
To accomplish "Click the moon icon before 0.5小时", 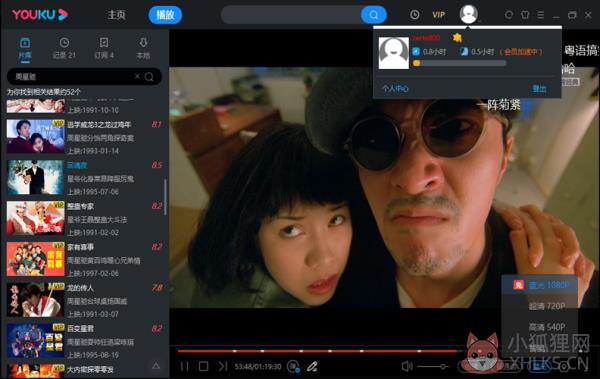I will (464, 51).
